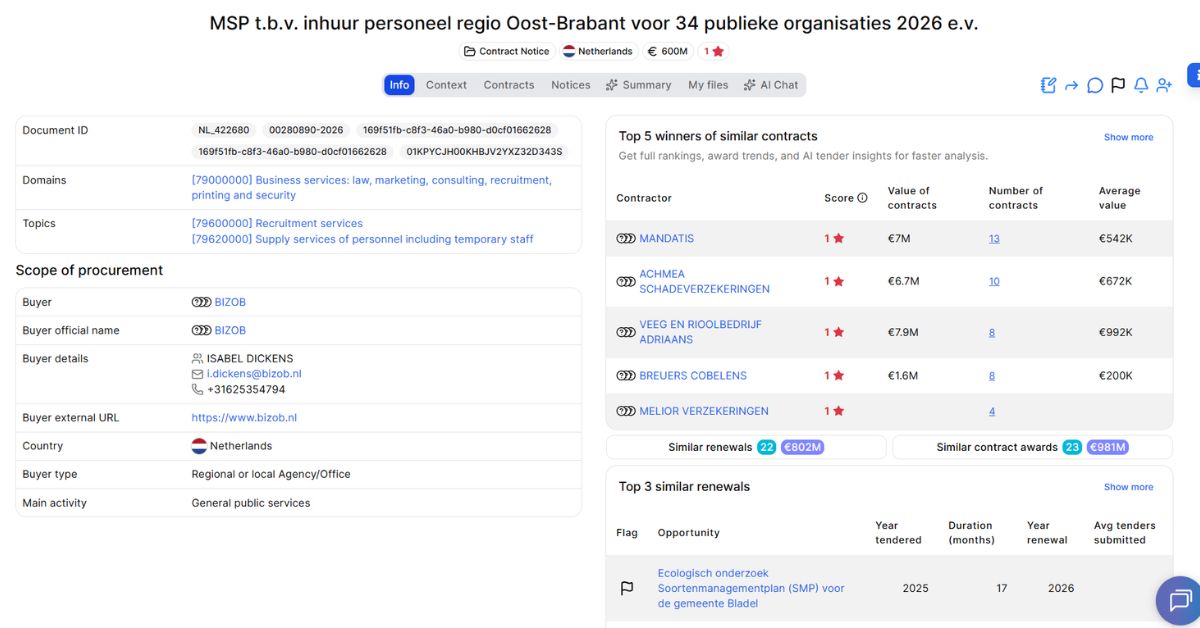Open the https://www.bizob.nl URL
Viewport: 1200px width, 628px height.
pos(244,418)
